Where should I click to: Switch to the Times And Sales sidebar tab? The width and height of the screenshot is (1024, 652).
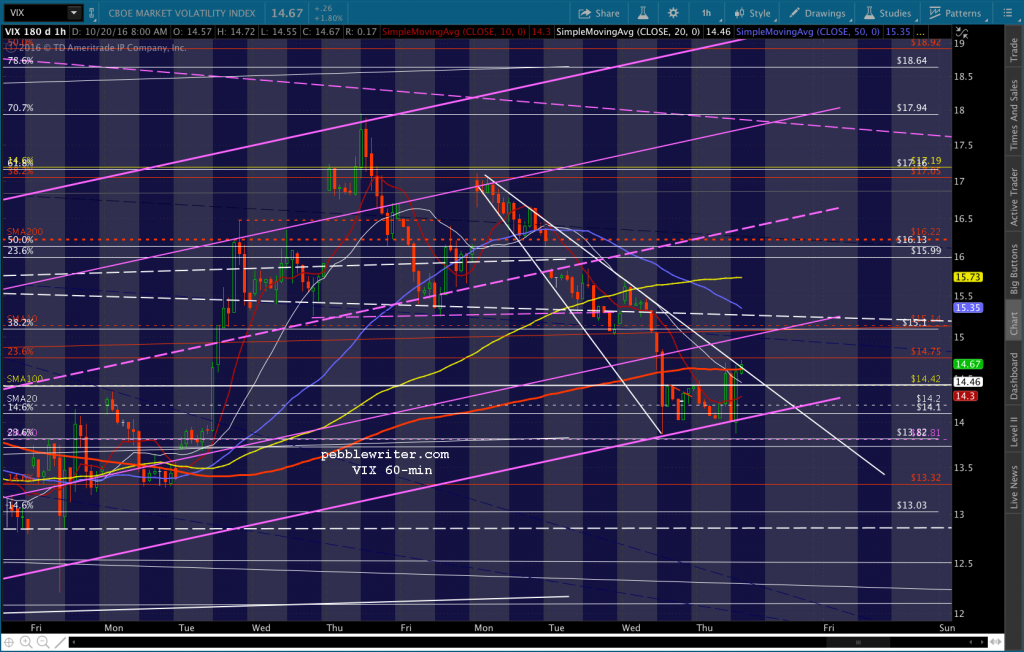[1014, 116]
